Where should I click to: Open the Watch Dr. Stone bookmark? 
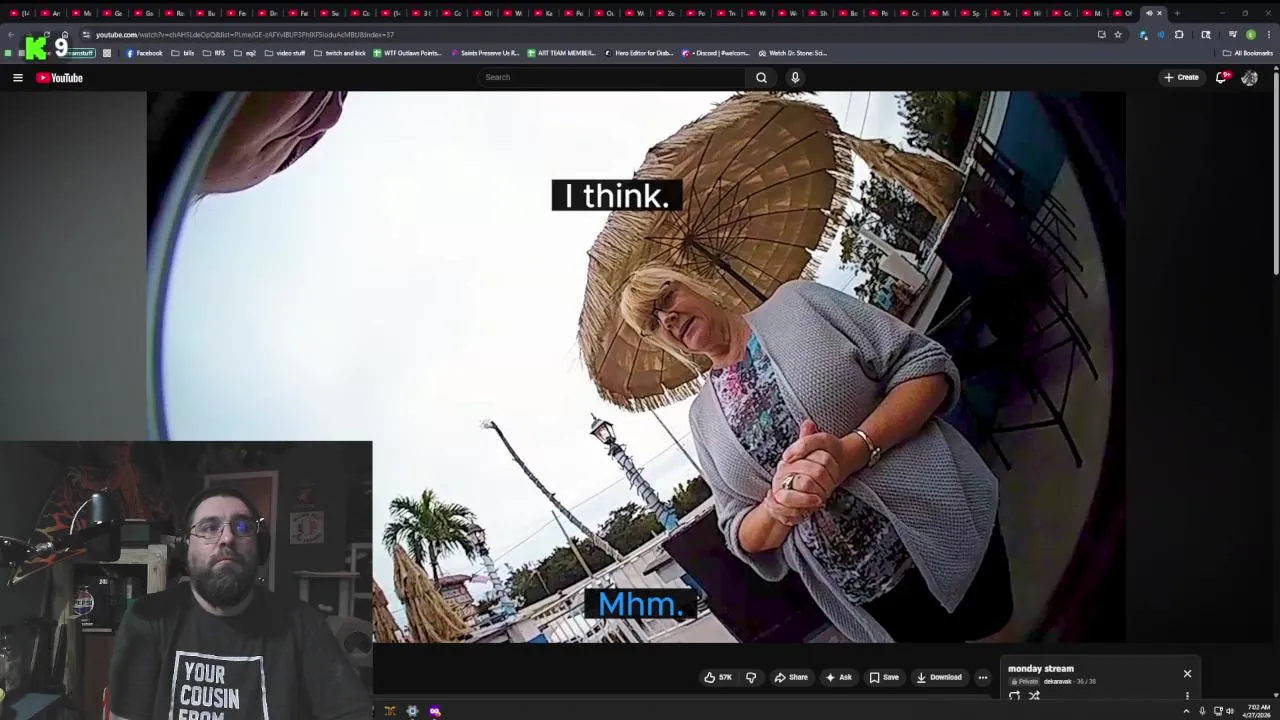coord(793,53)
